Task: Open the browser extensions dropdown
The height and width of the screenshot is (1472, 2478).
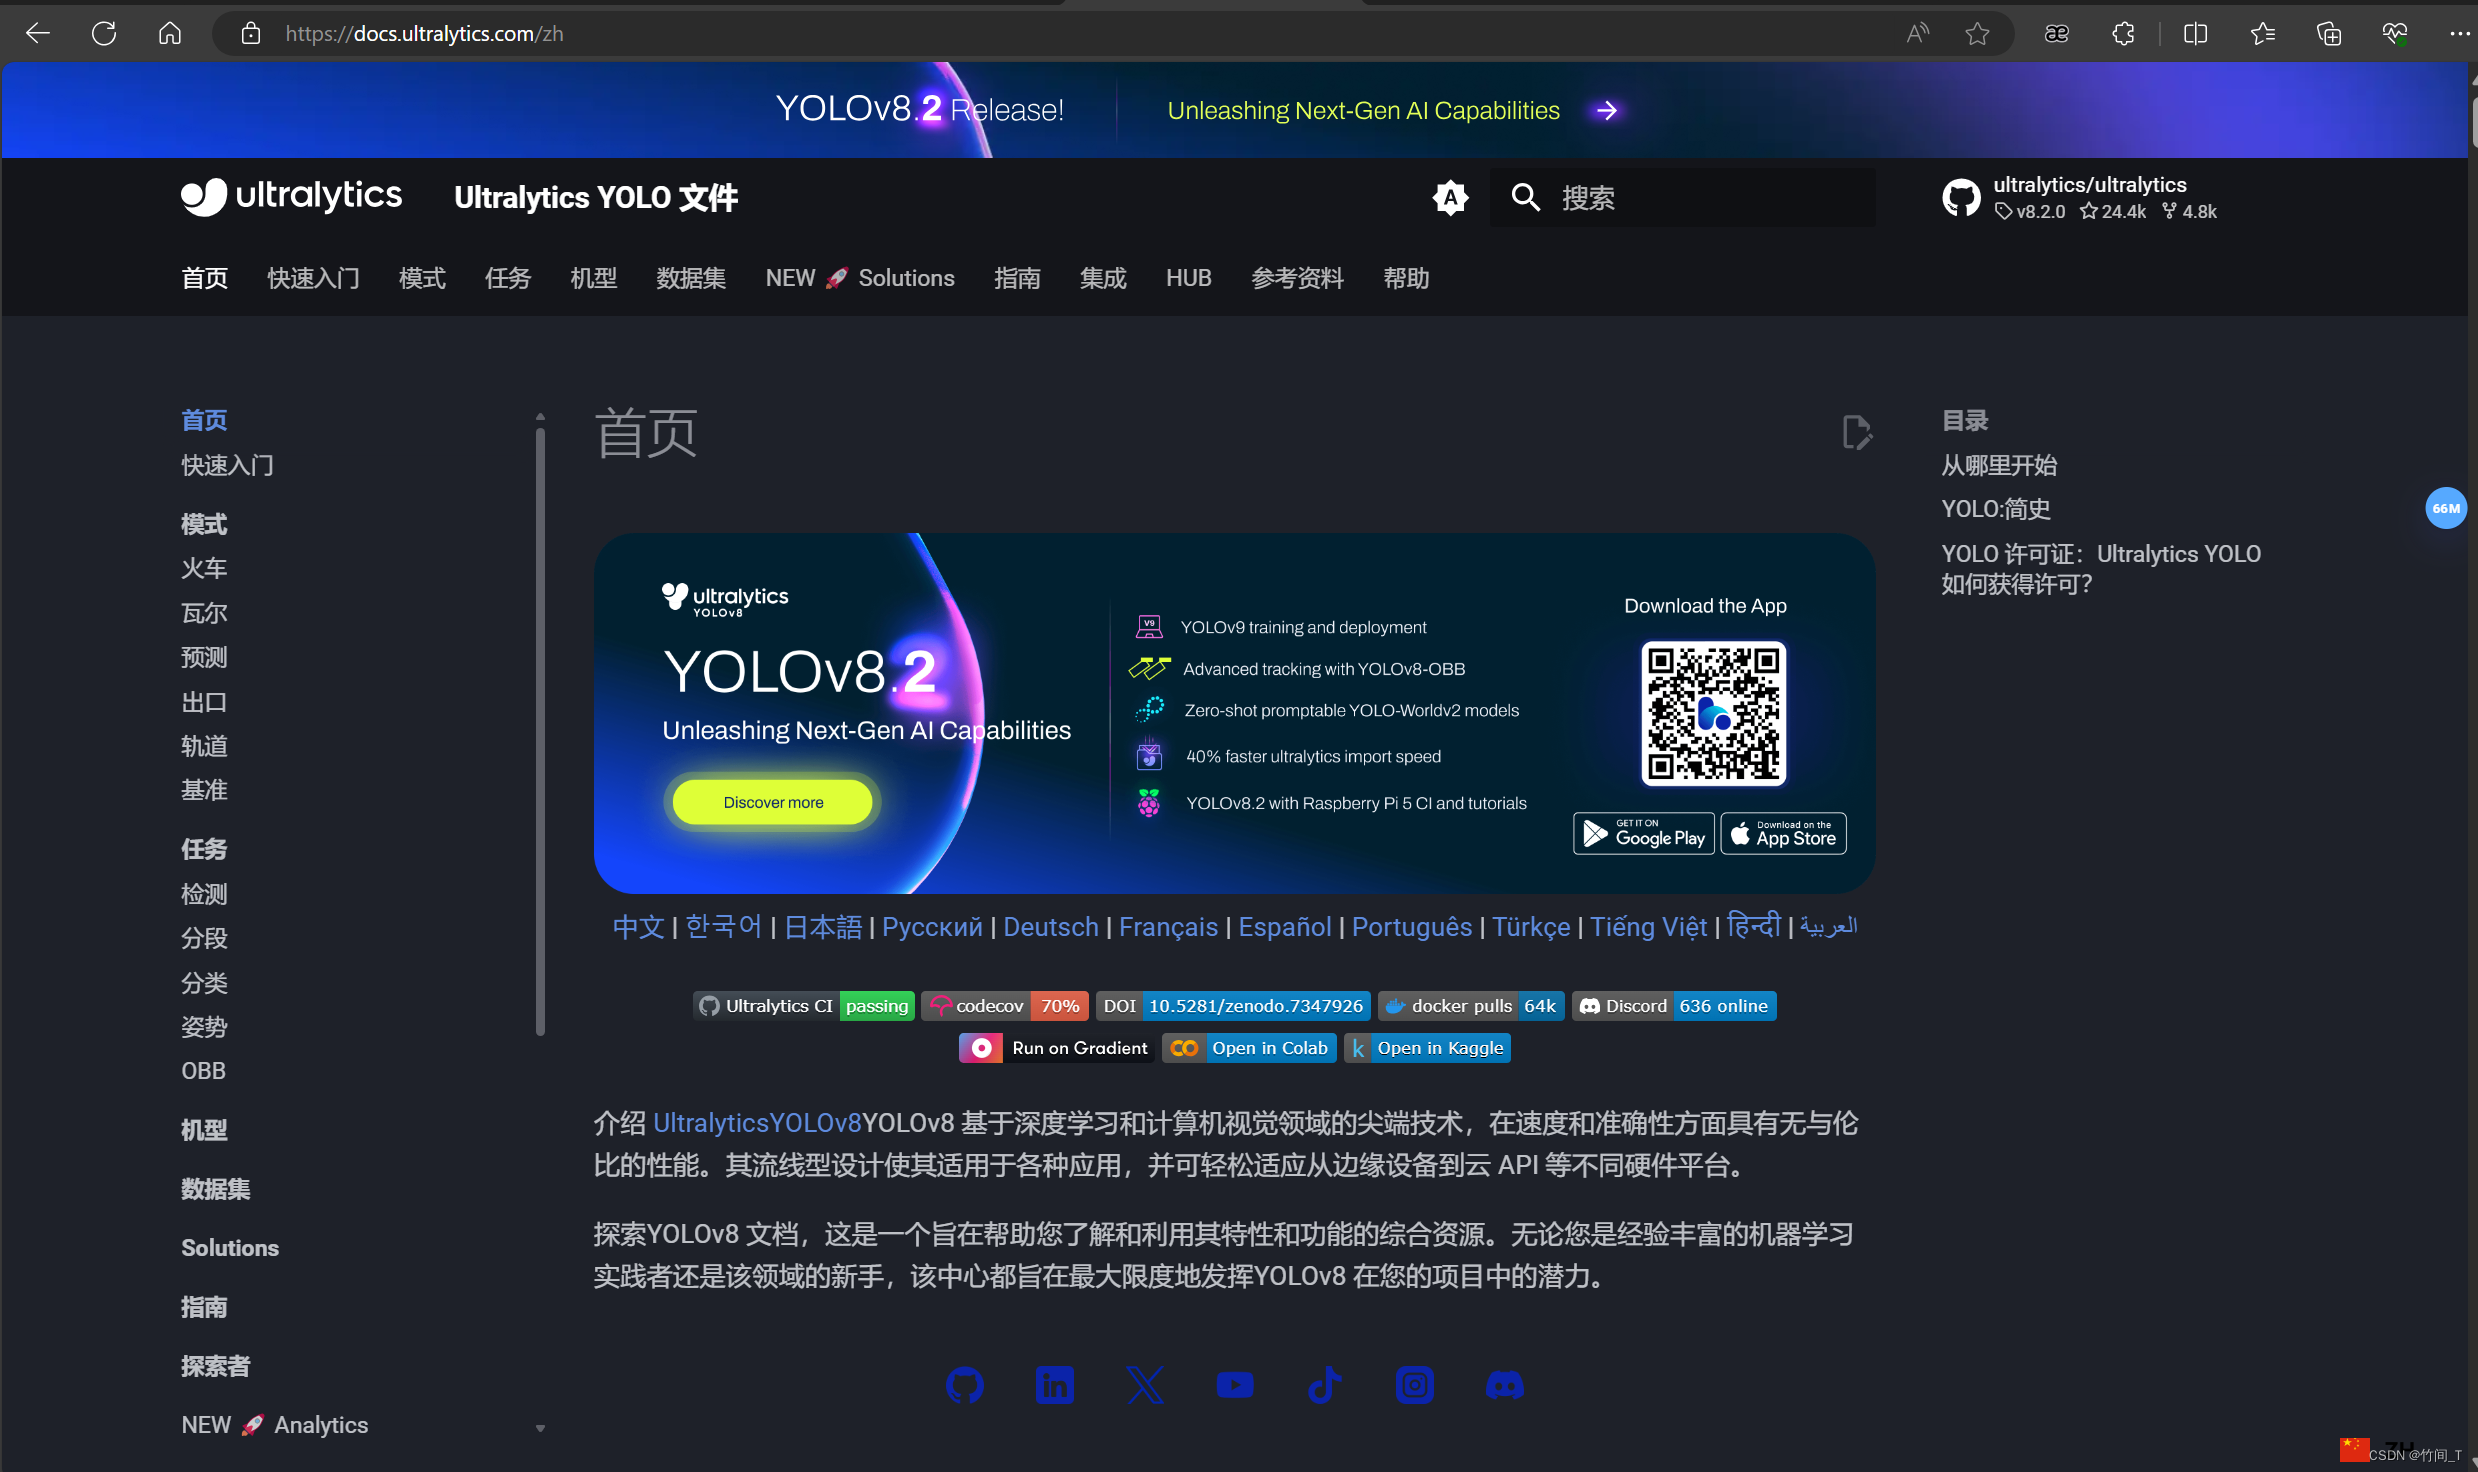Action: (x=2124, y=33)
